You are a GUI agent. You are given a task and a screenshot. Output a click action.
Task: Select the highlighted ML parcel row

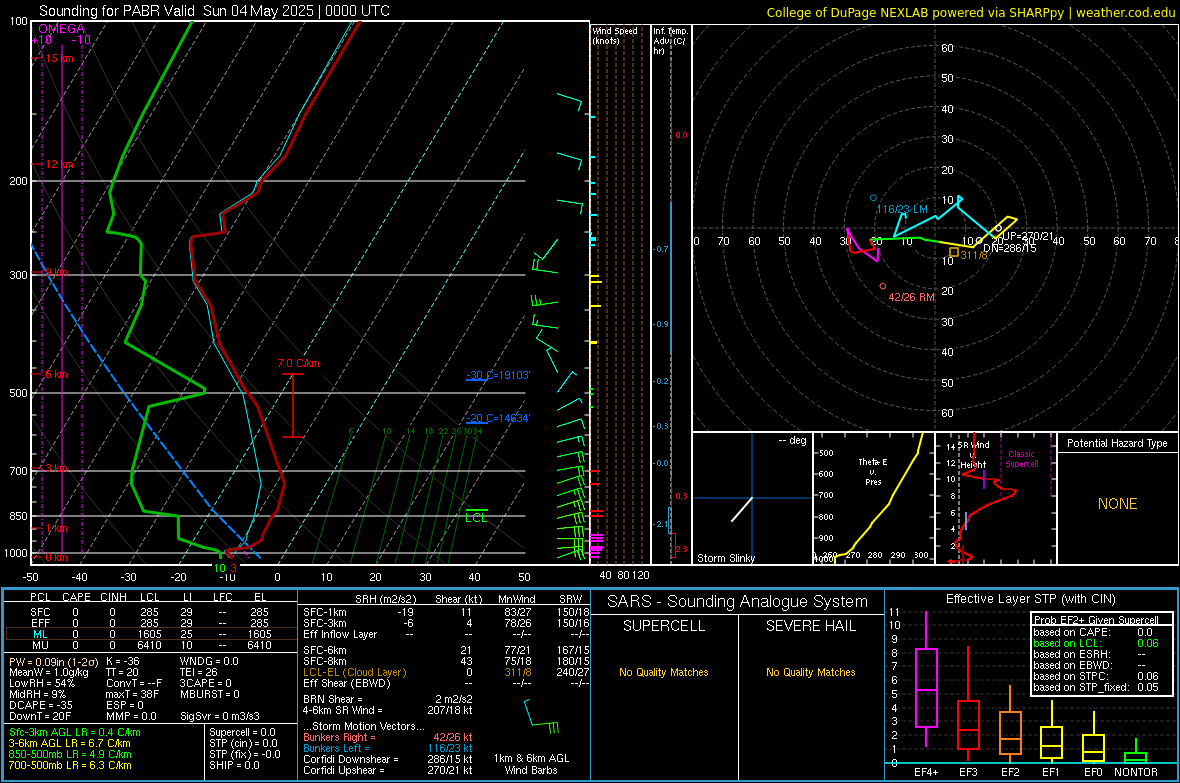[151, 634]
